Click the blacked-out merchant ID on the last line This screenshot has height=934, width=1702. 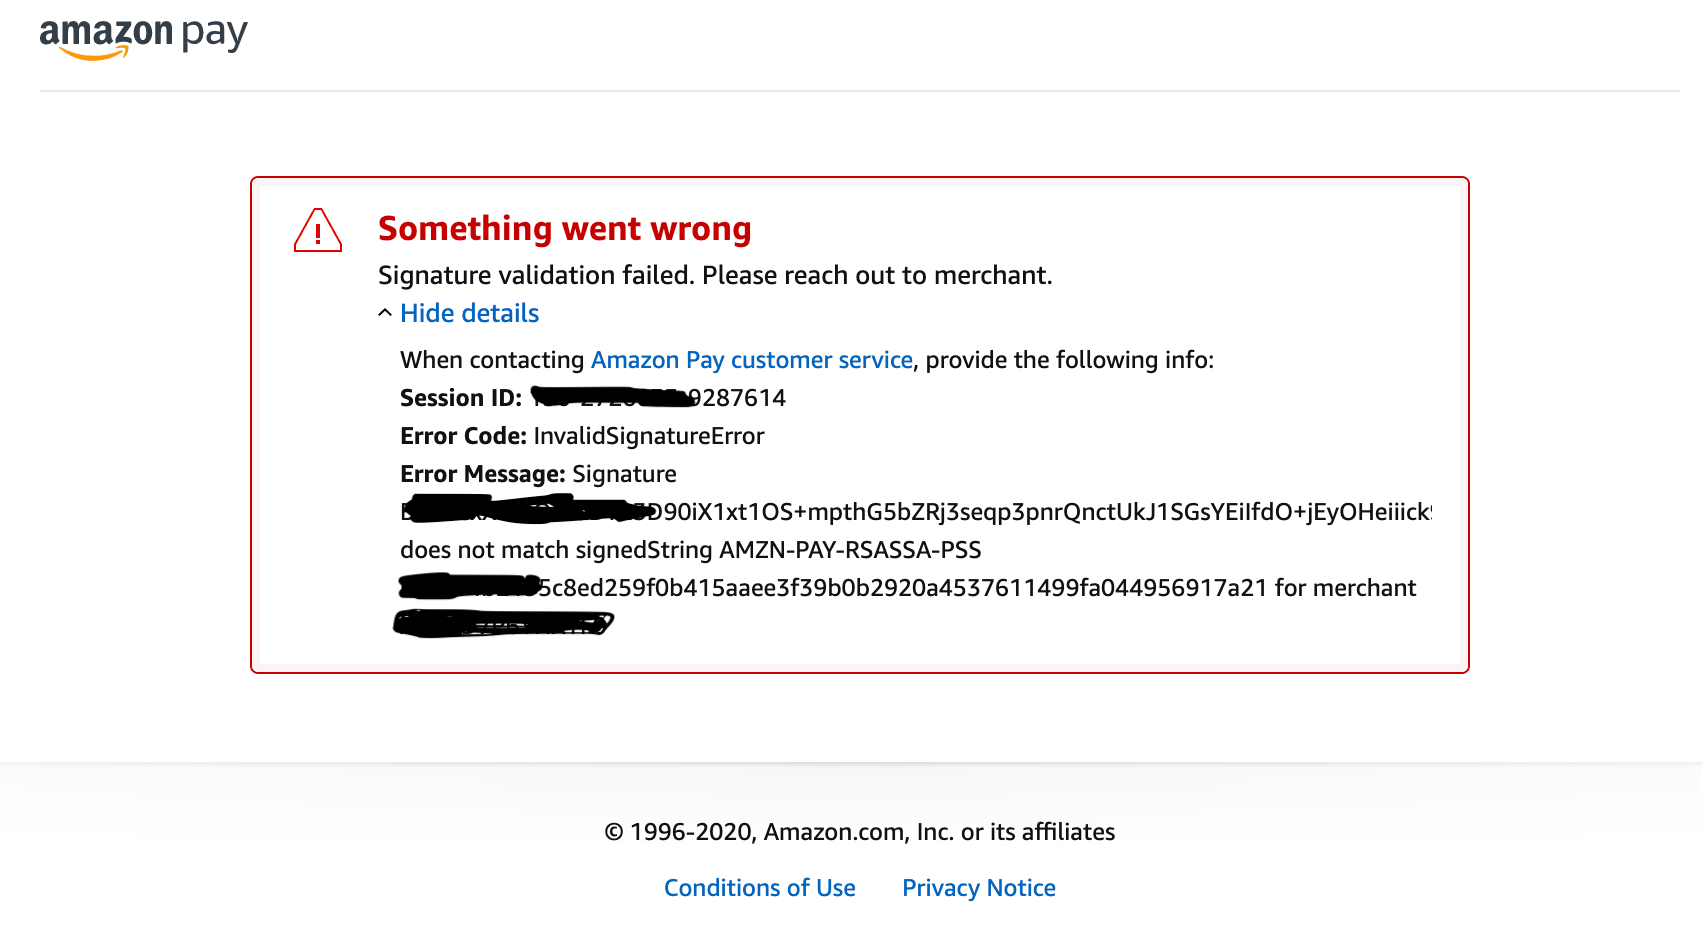point(503,624)
